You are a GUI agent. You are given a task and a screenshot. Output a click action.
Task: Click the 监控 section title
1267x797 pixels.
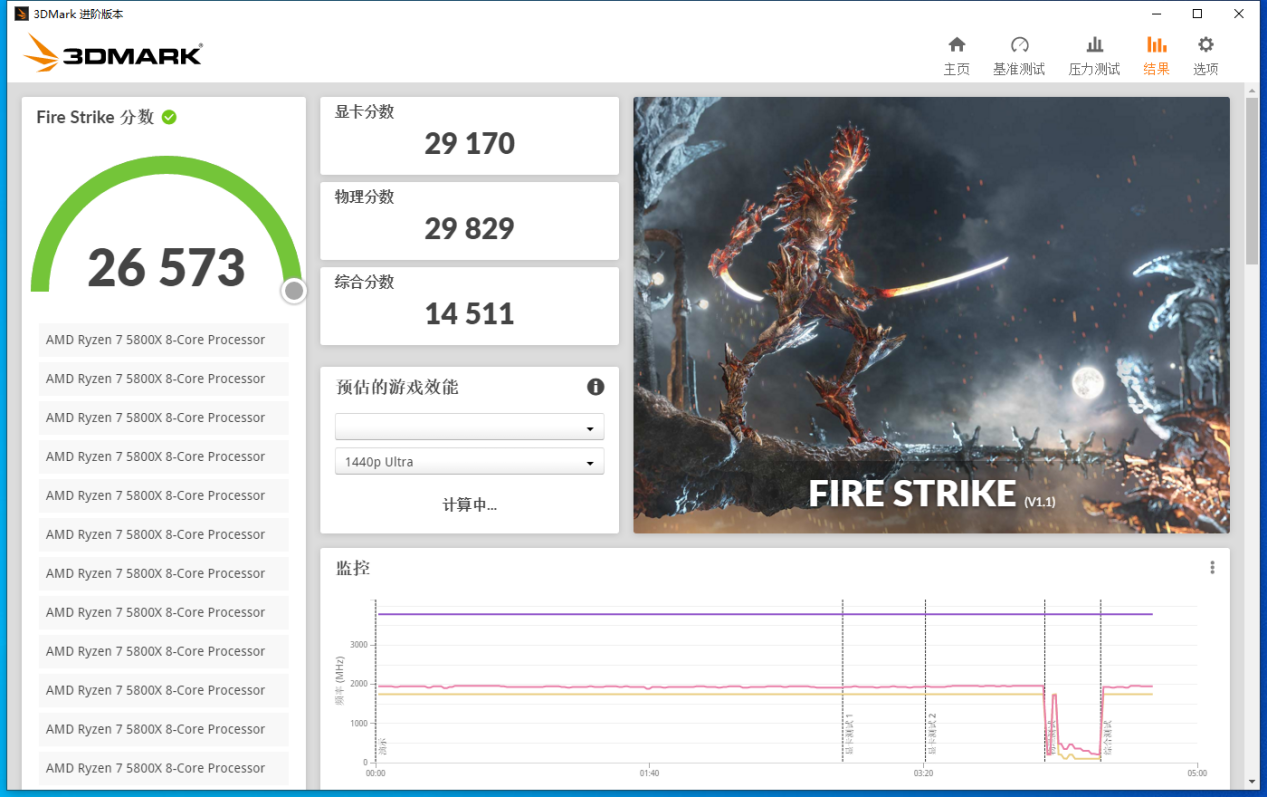353,568
